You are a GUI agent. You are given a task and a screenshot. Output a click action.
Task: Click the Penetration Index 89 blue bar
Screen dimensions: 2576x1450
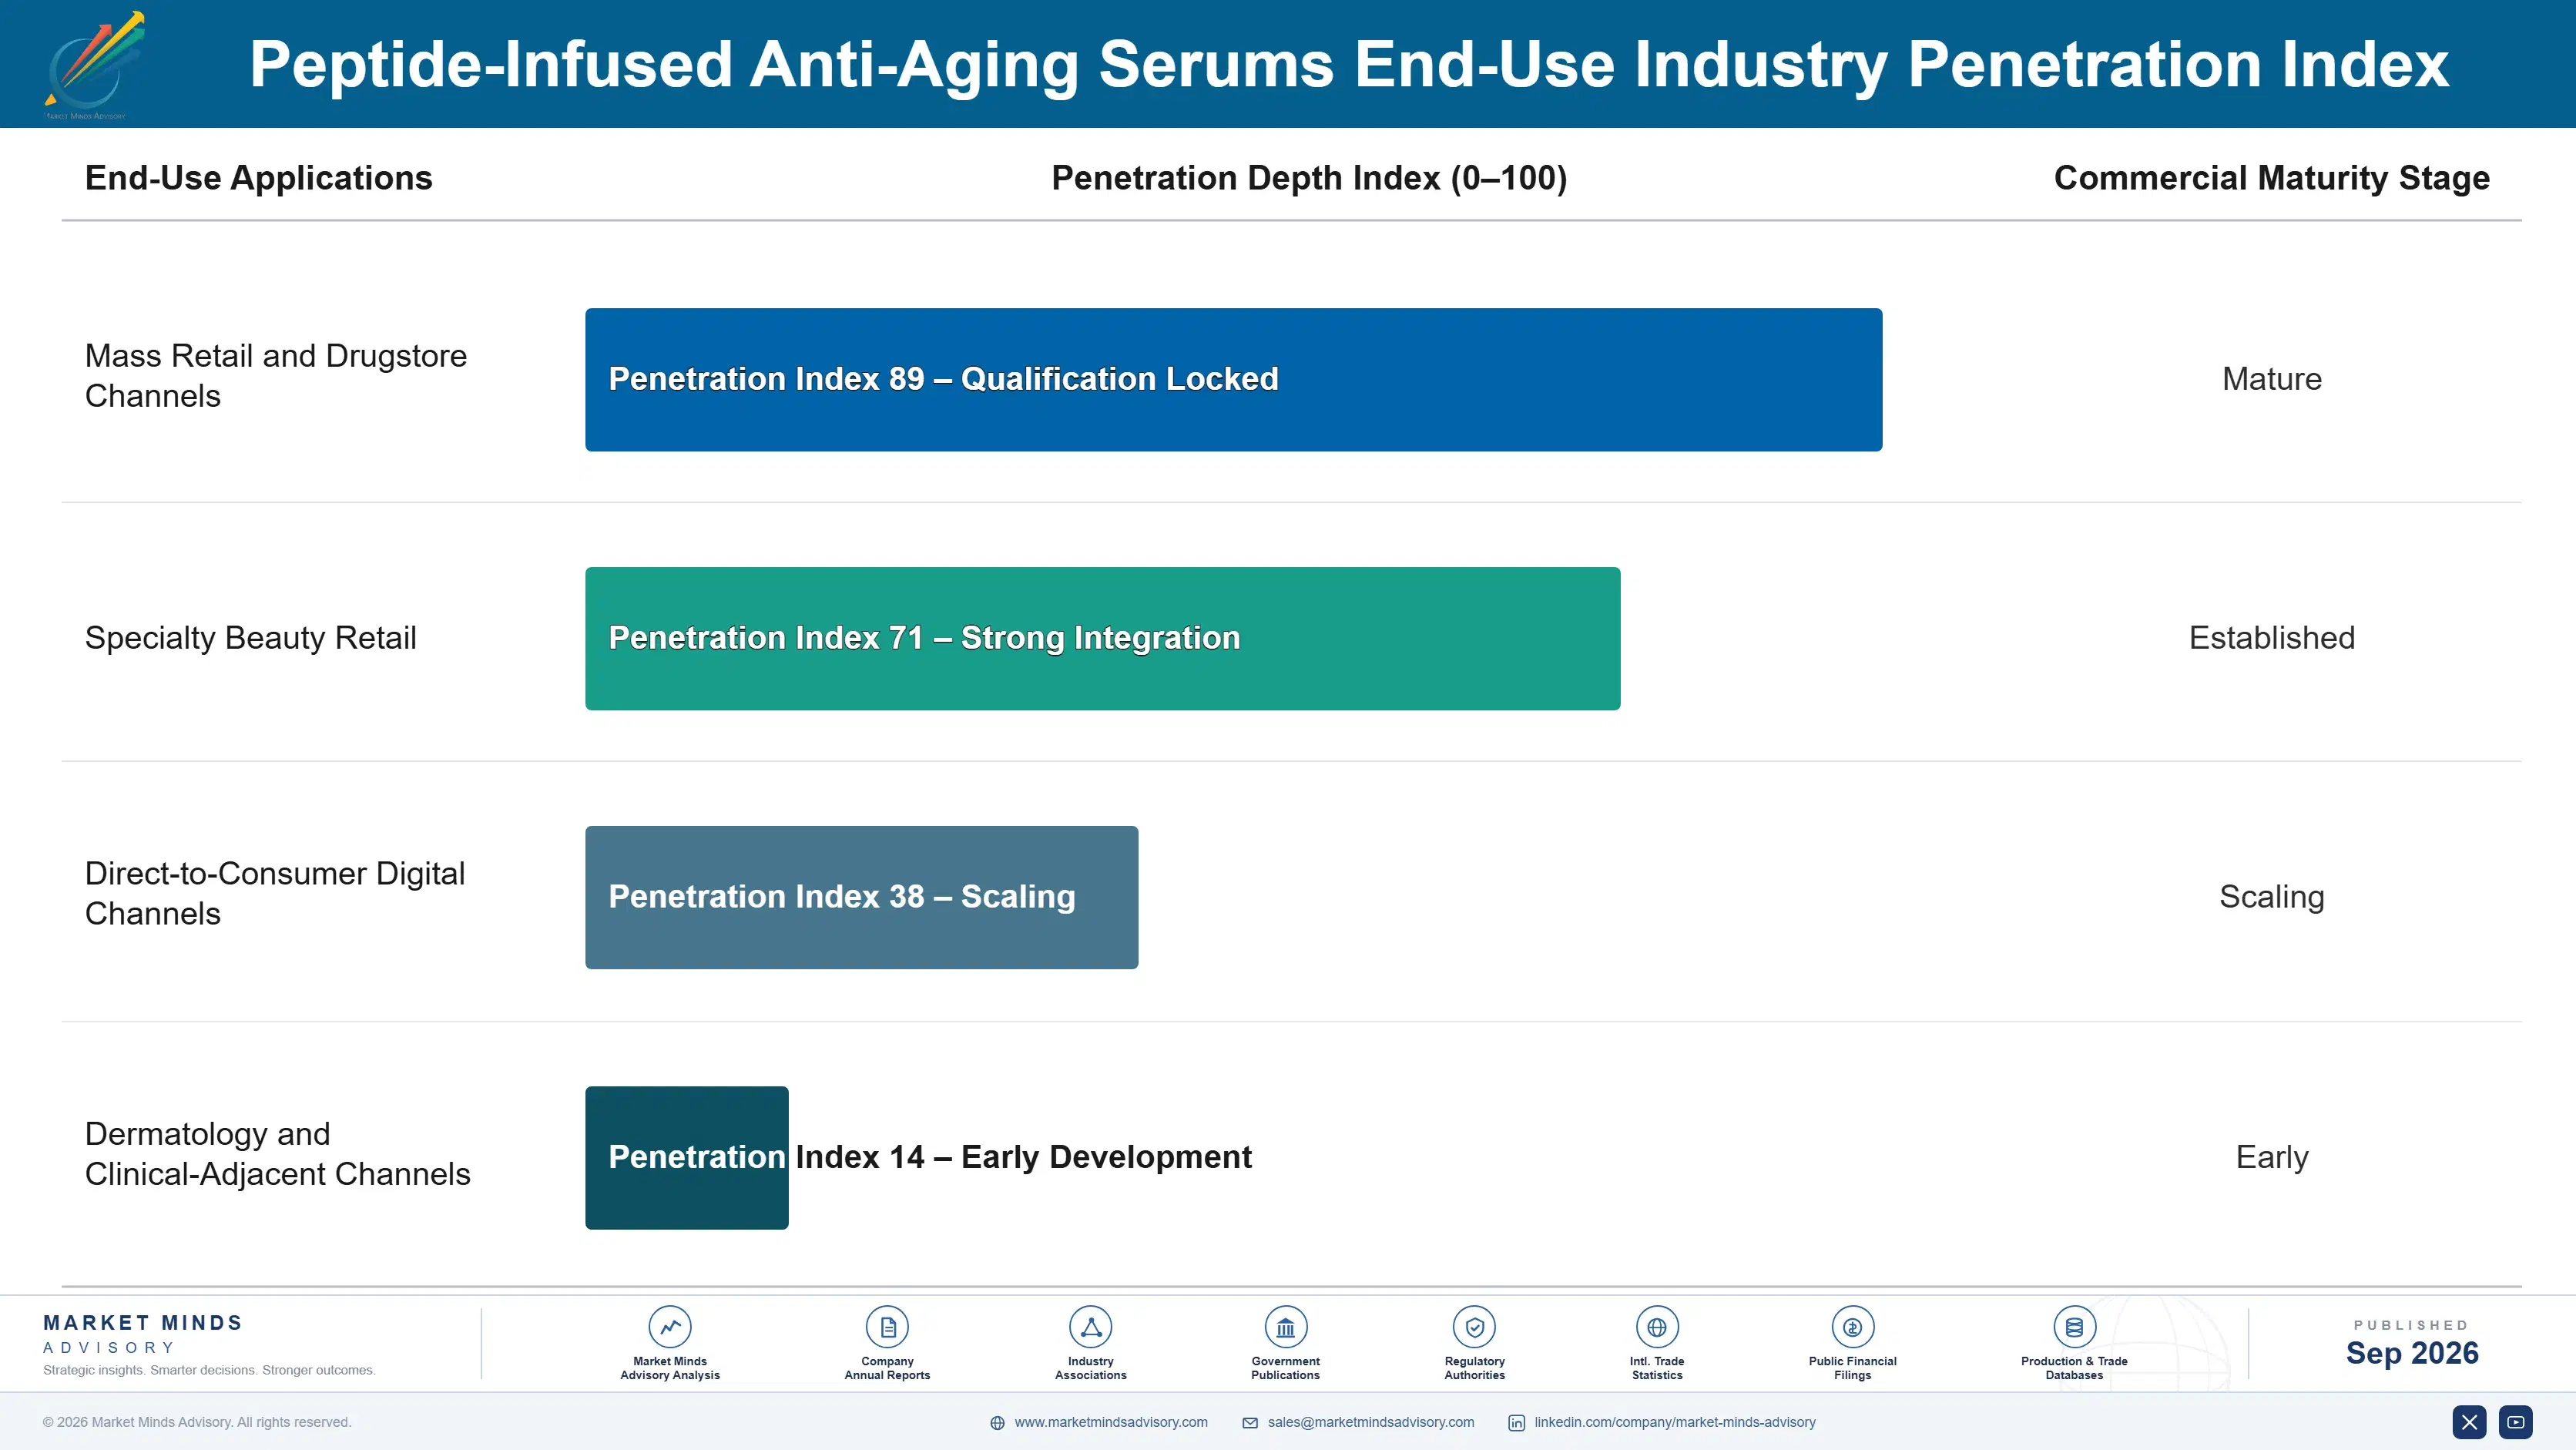click(x=1234, y=380)
